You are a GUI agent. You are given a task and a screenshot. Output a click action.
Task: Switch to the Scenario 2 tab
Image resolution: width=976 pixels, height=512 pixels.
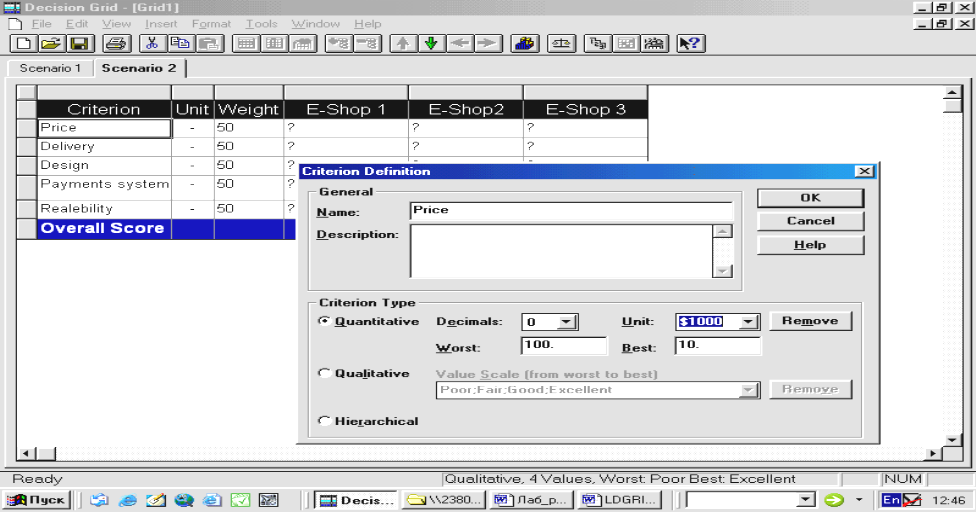[139, 68]
